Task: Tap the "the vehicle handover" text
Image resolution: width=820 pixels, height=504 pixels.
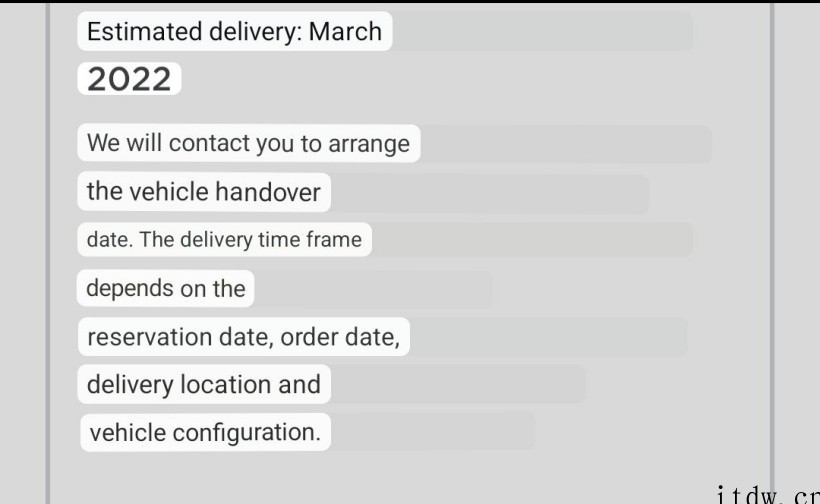Action: point(203,191)
